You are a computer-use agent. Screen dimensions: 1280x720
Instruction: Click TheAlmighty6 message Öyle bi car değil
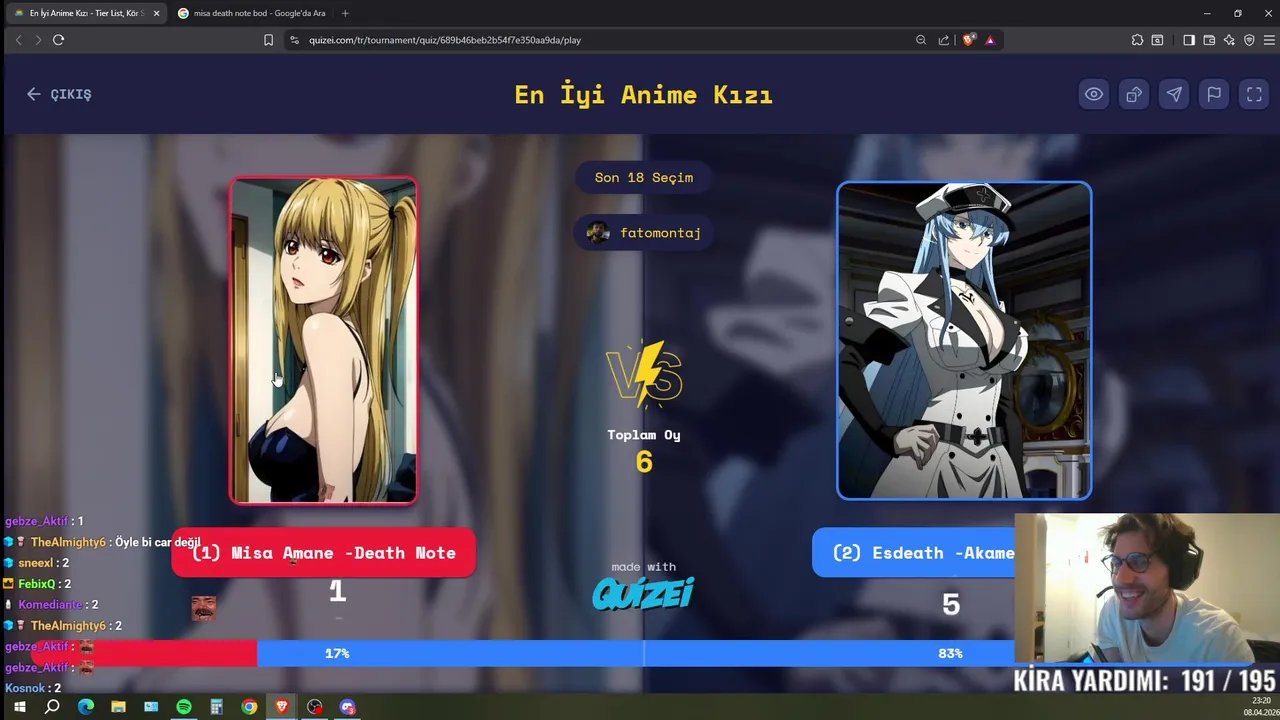(x=103, y=542)
